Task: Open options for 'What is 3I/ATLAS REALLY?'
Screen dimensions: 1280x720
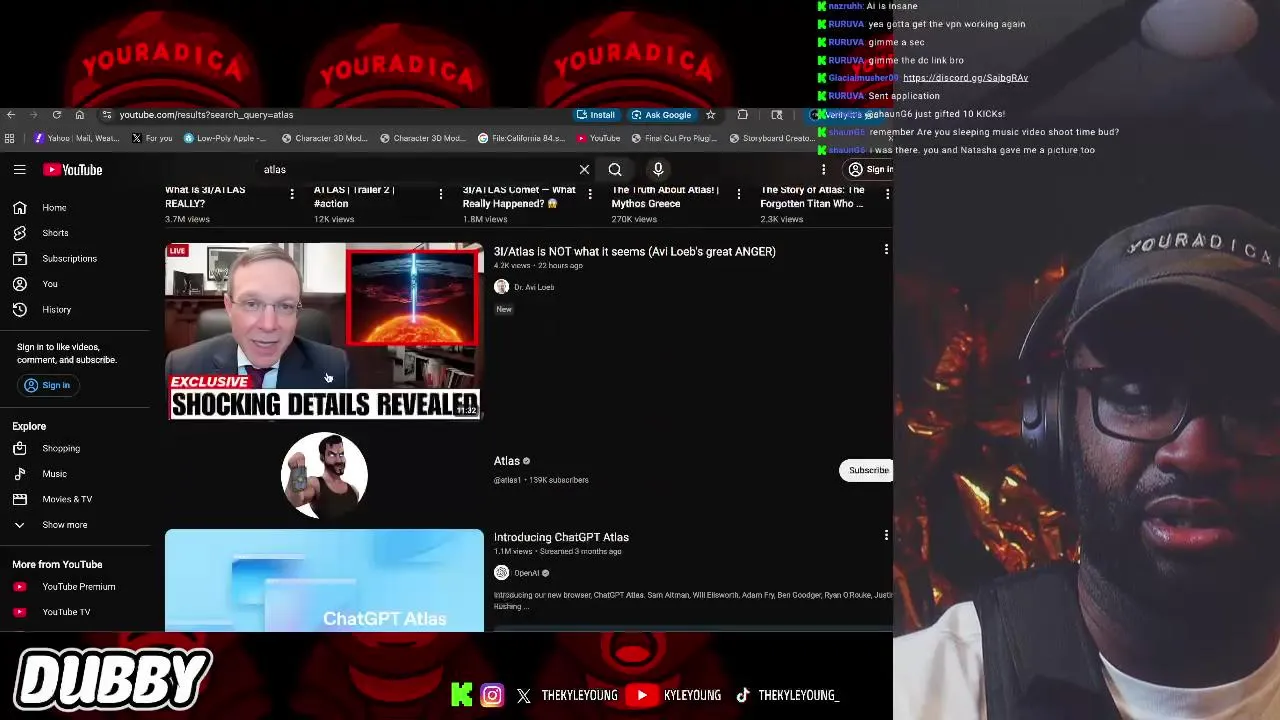Action: (292, 194)
